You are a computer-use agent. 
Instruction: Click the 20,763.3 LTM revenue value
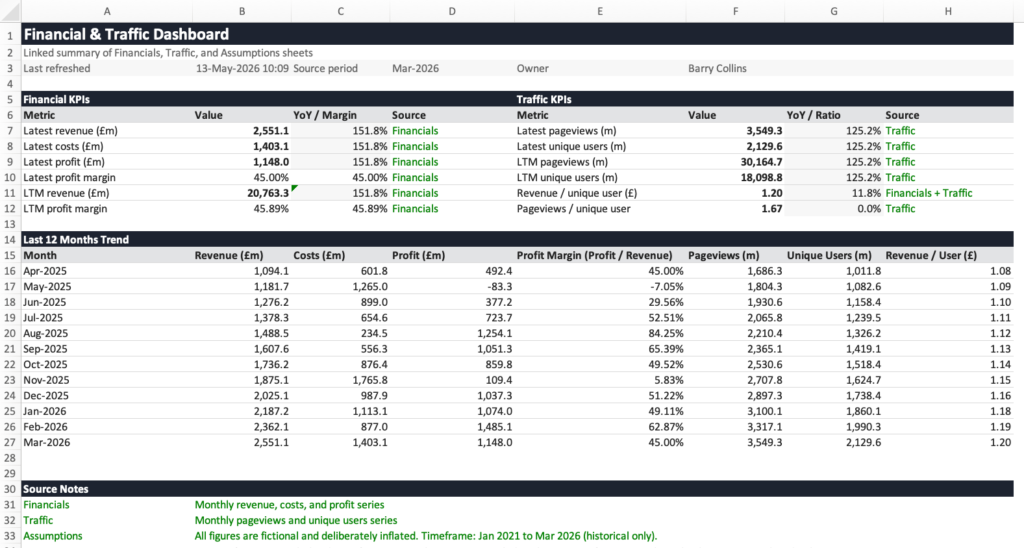[x=268, y=193]
